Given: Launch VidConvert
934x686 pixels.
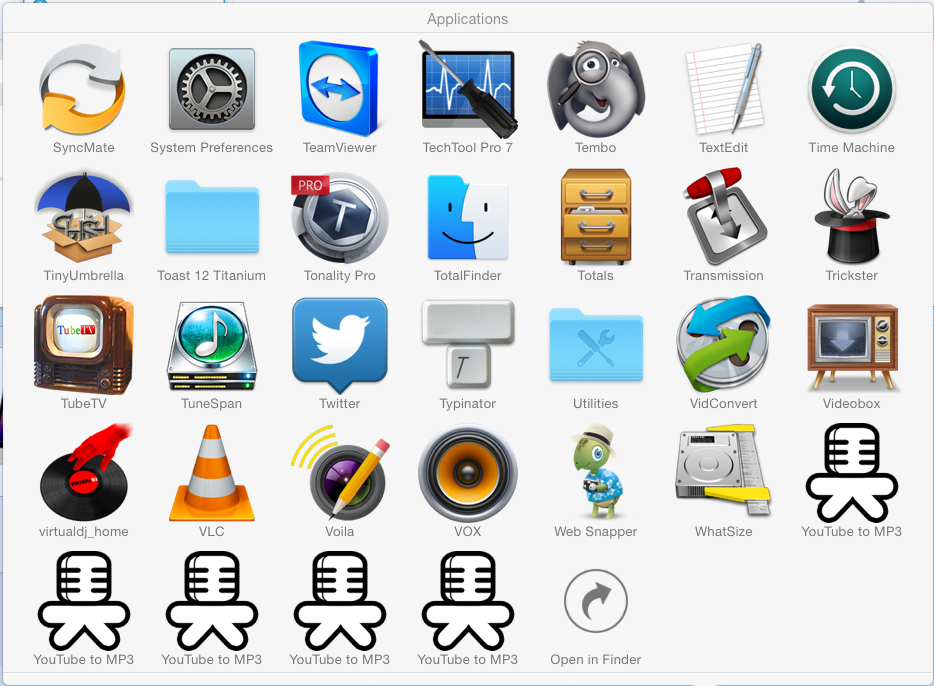Looking at the screenshot, I should click(724, 345).
